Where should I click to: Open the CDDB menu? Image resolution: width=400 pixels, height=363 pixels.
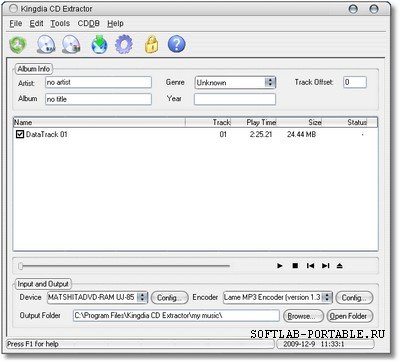[x=89, y=23]
